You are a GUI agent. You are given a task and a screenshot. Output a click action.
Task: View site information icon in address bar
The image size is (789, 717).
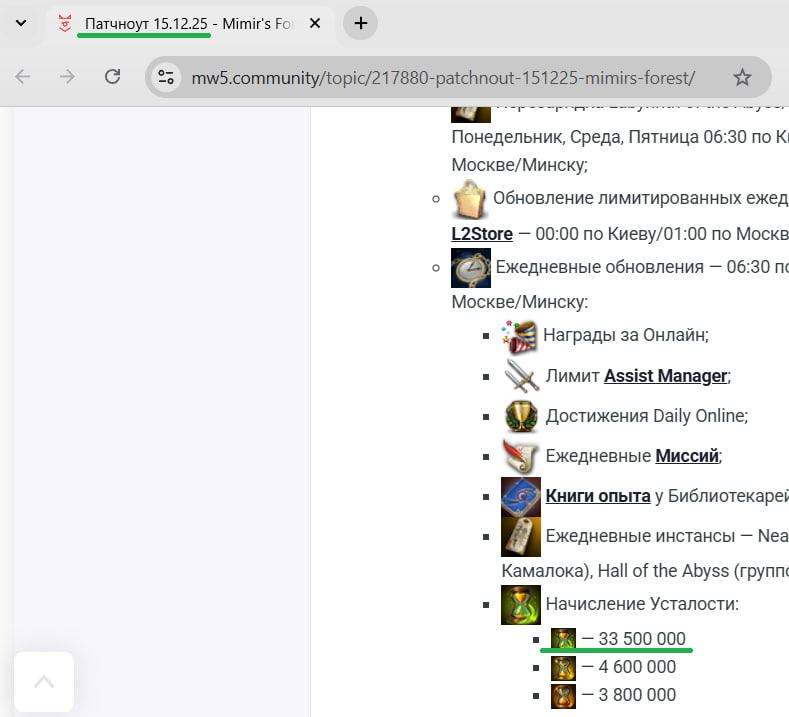point(166,77)
